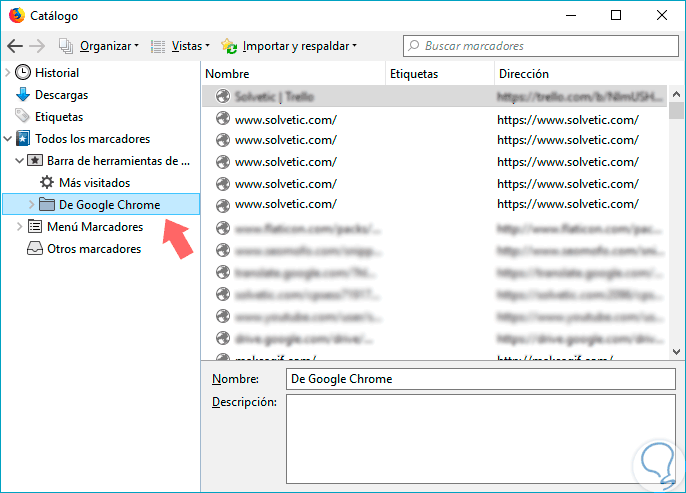Maximize the Catálogo window
The image size is (686, 493).
[x=616, y=15]
